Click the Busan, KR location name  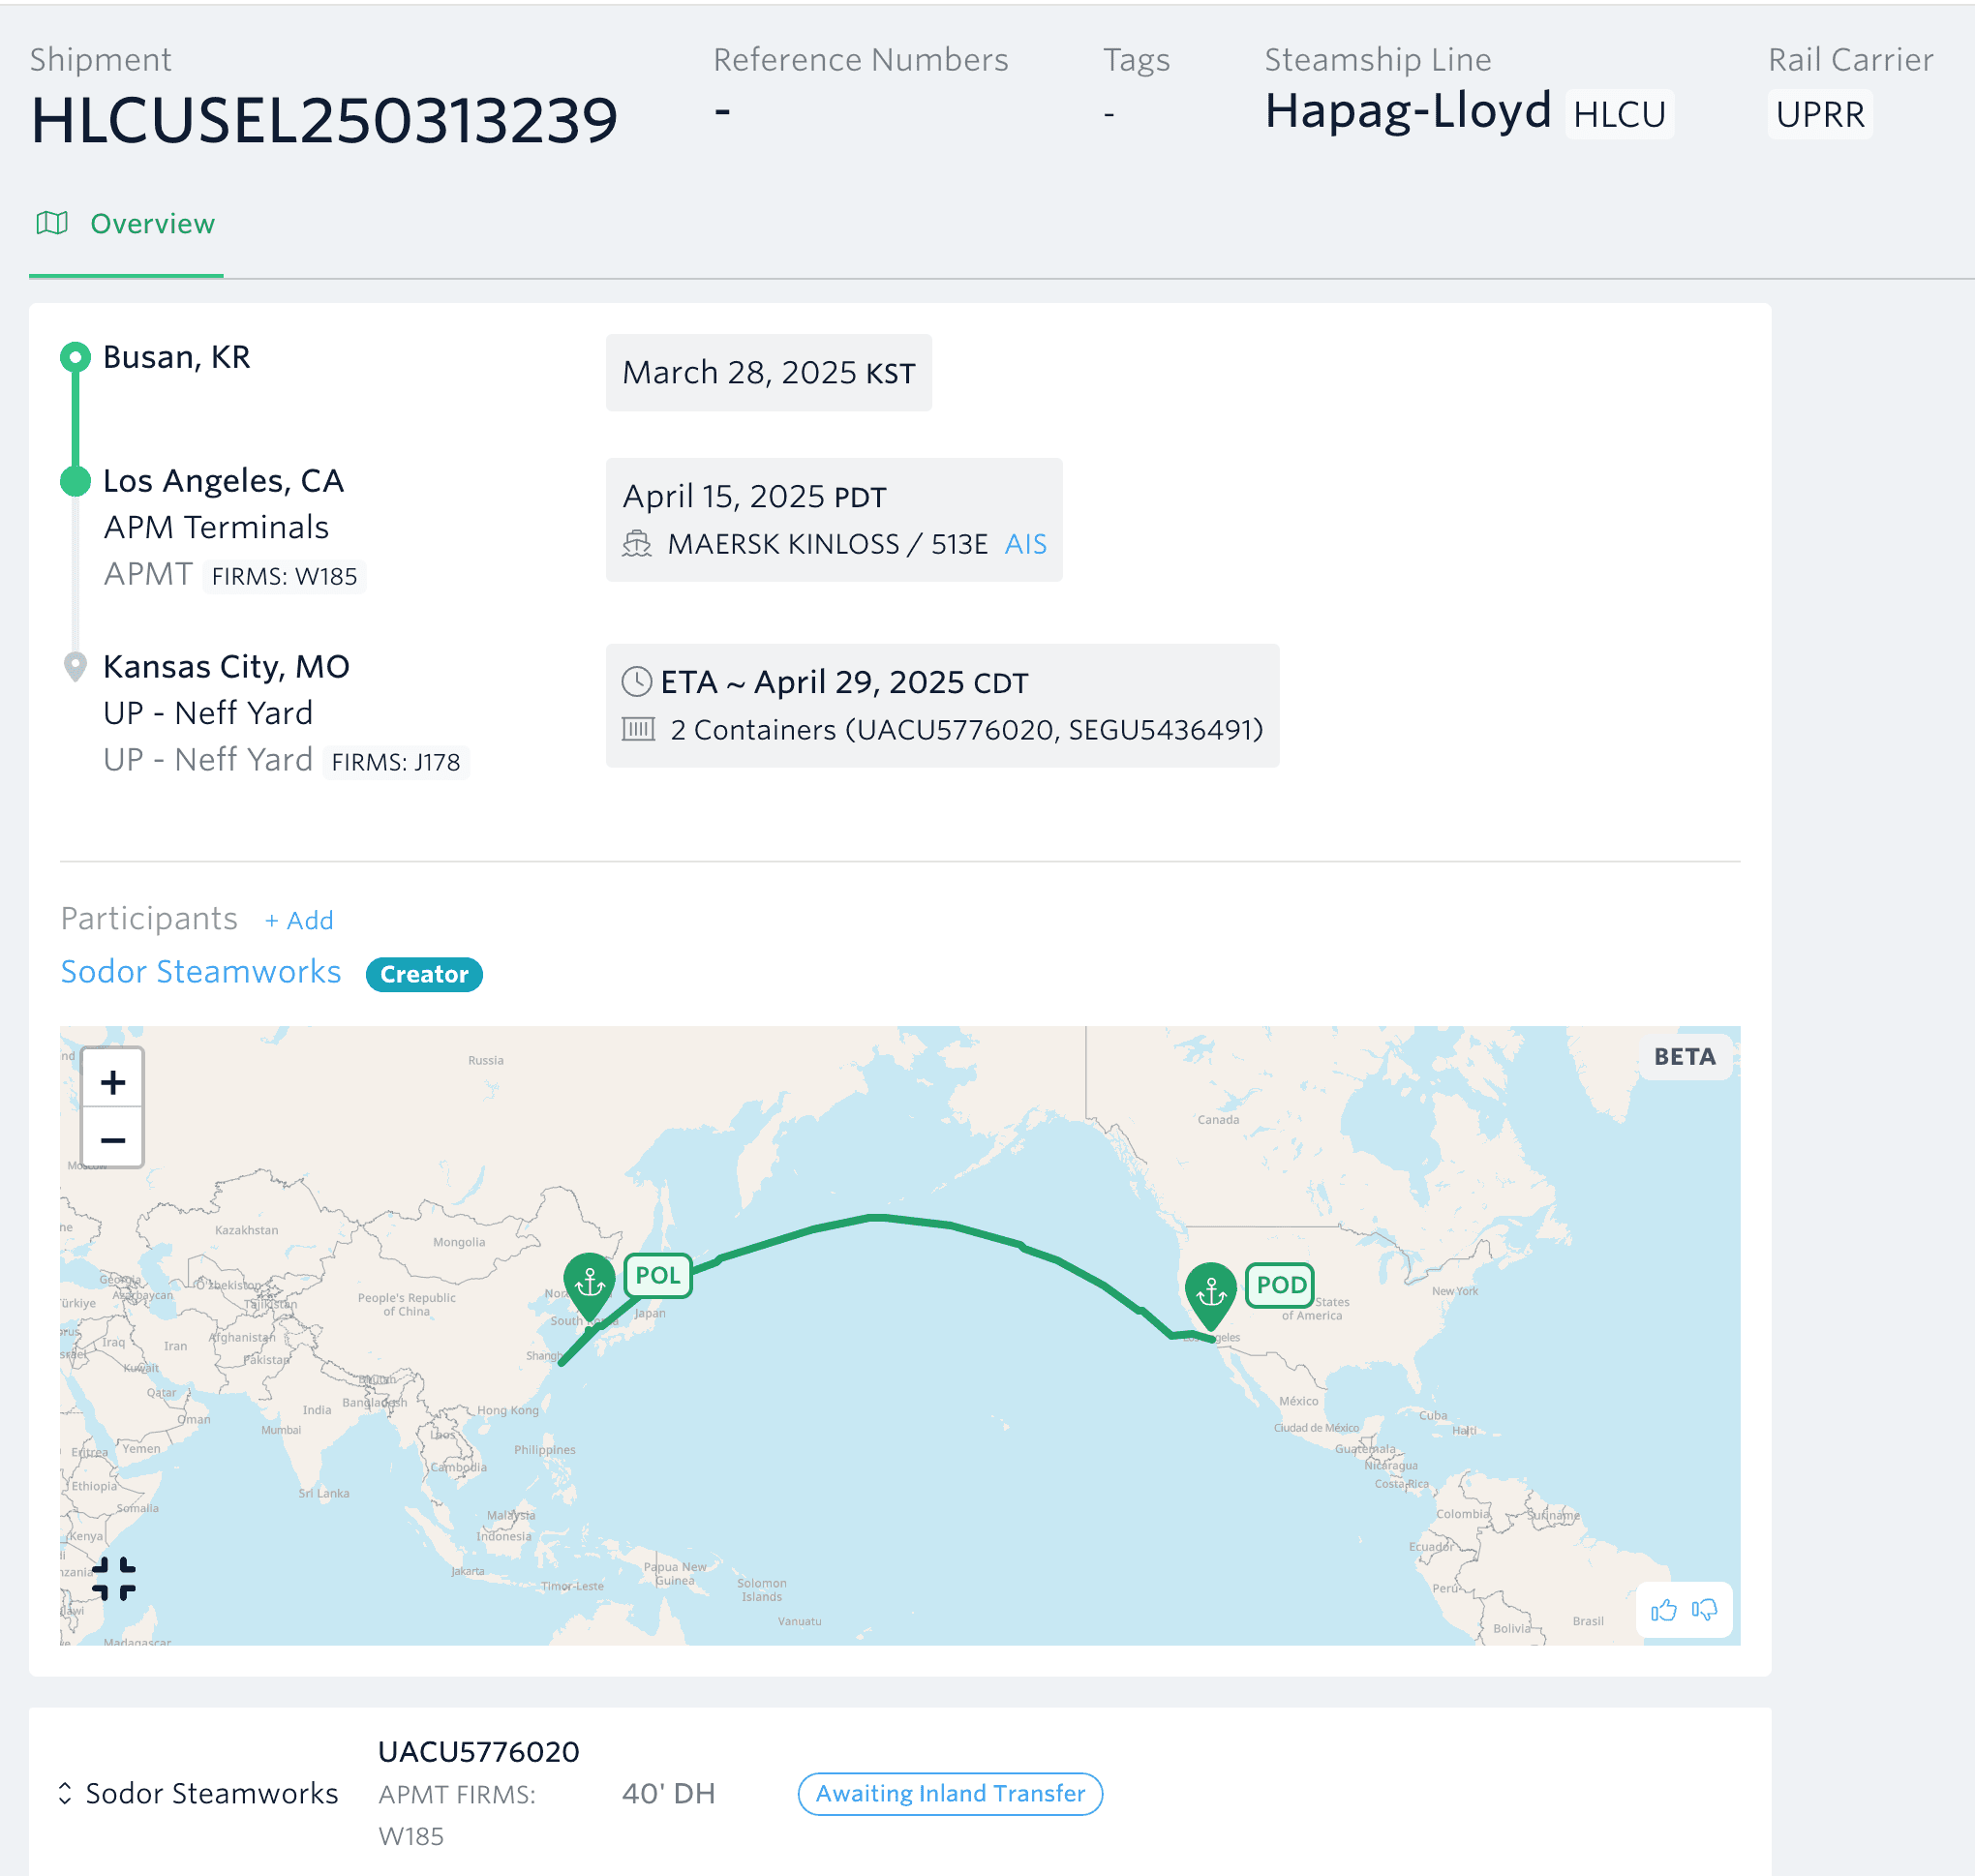(177, 358)
